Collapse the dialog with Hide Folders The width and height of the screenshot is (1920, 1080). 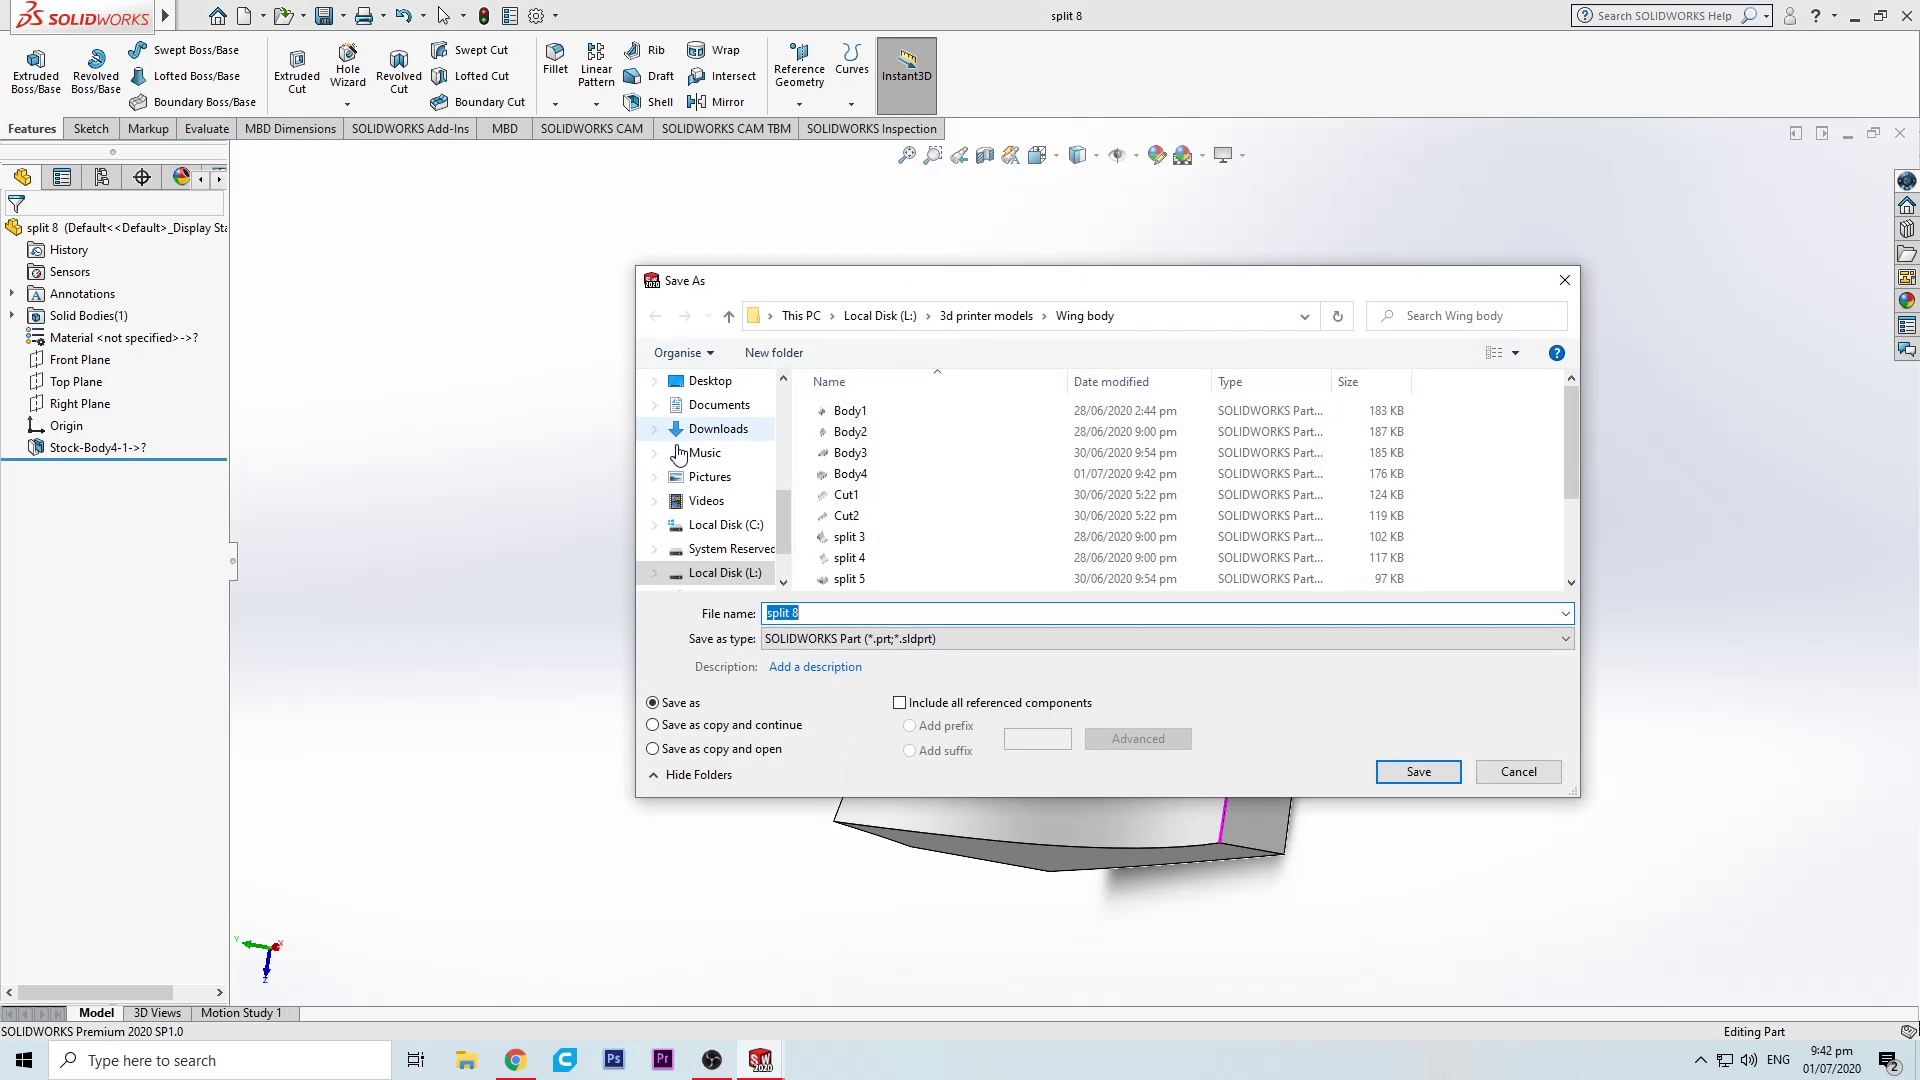tap(690, 775)
